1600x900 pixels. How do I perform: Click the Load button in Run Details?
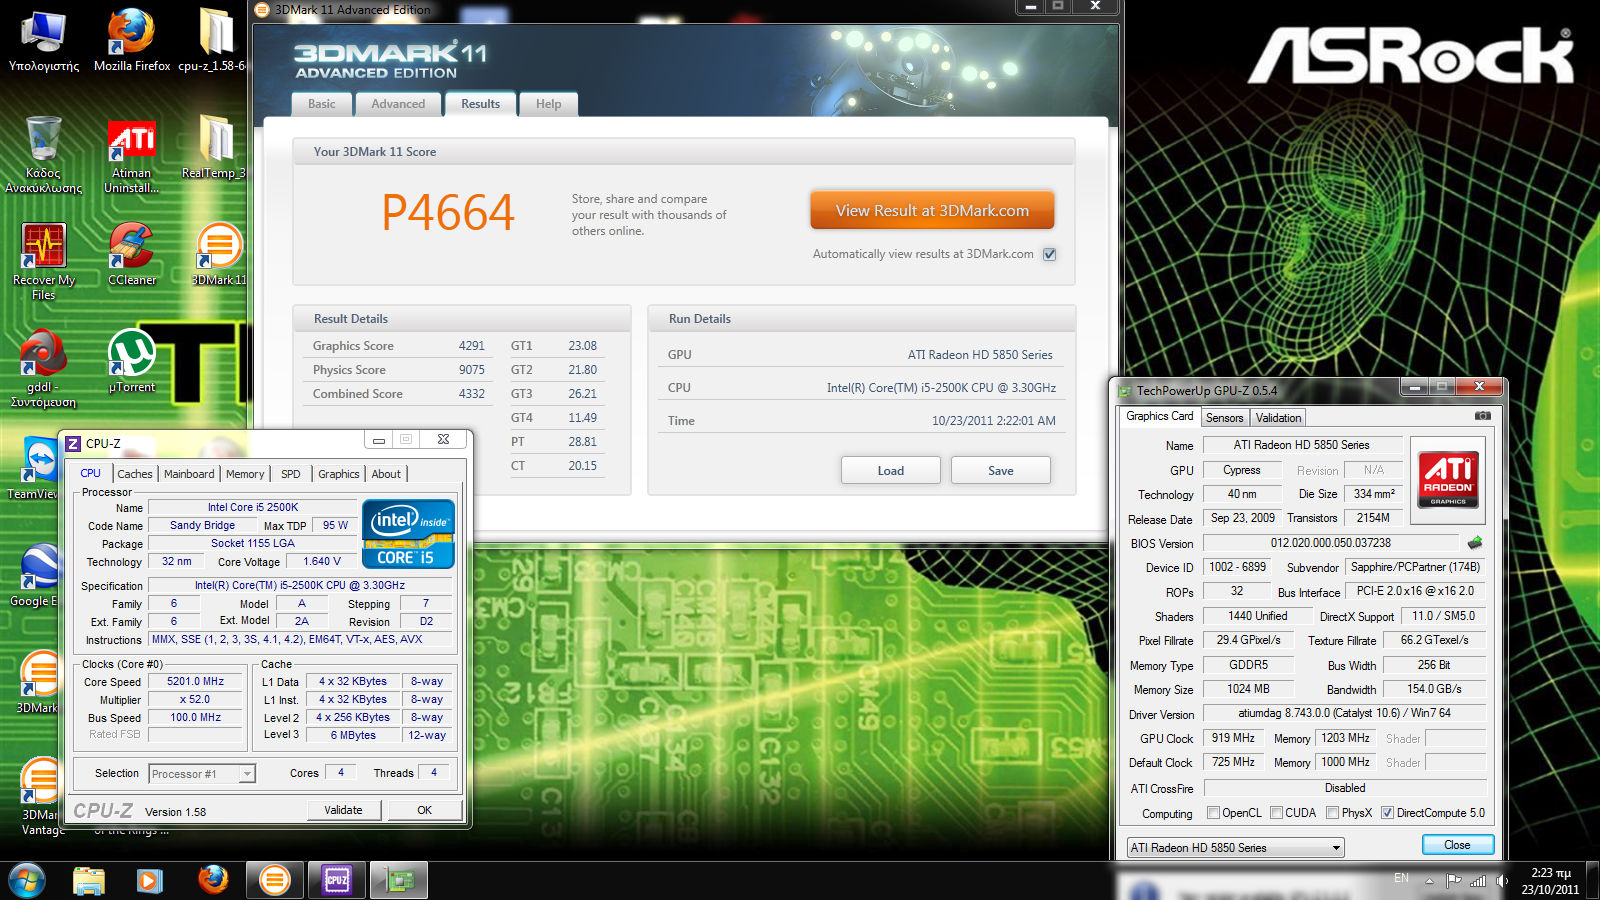tap(890, 471)
